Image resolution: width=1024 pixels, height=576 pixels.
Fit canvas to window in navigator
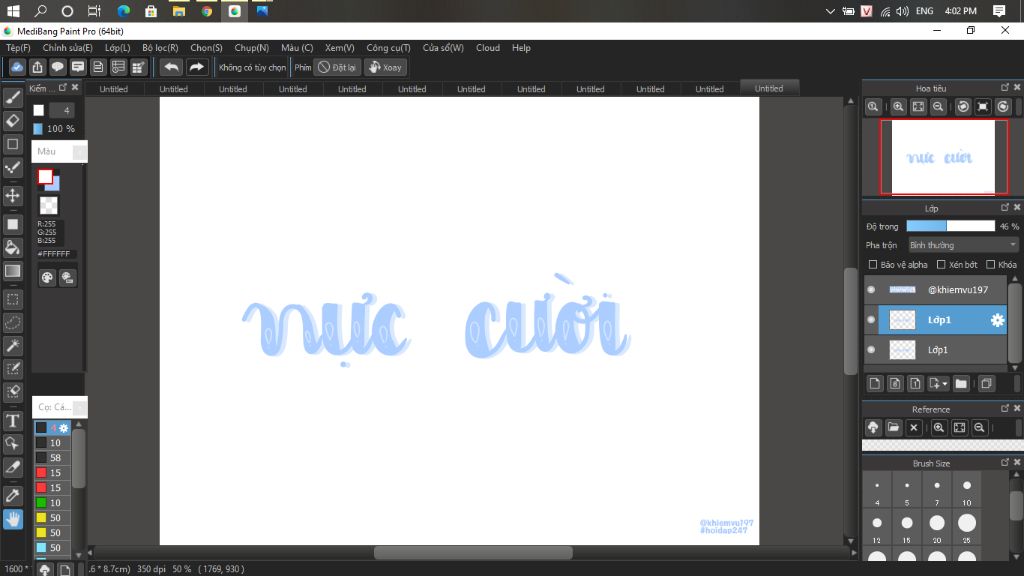click(918, 107)
